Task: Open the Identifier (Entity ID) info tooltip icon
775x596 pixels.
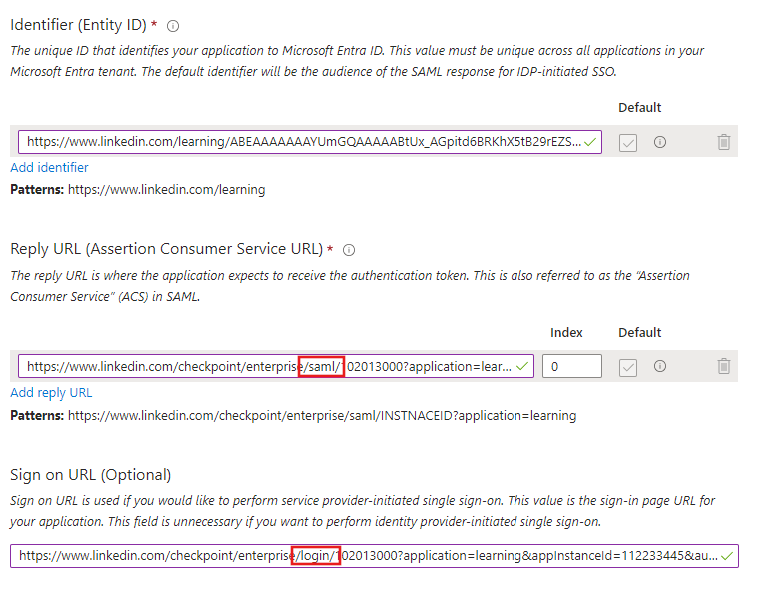Action: point(172,26)
